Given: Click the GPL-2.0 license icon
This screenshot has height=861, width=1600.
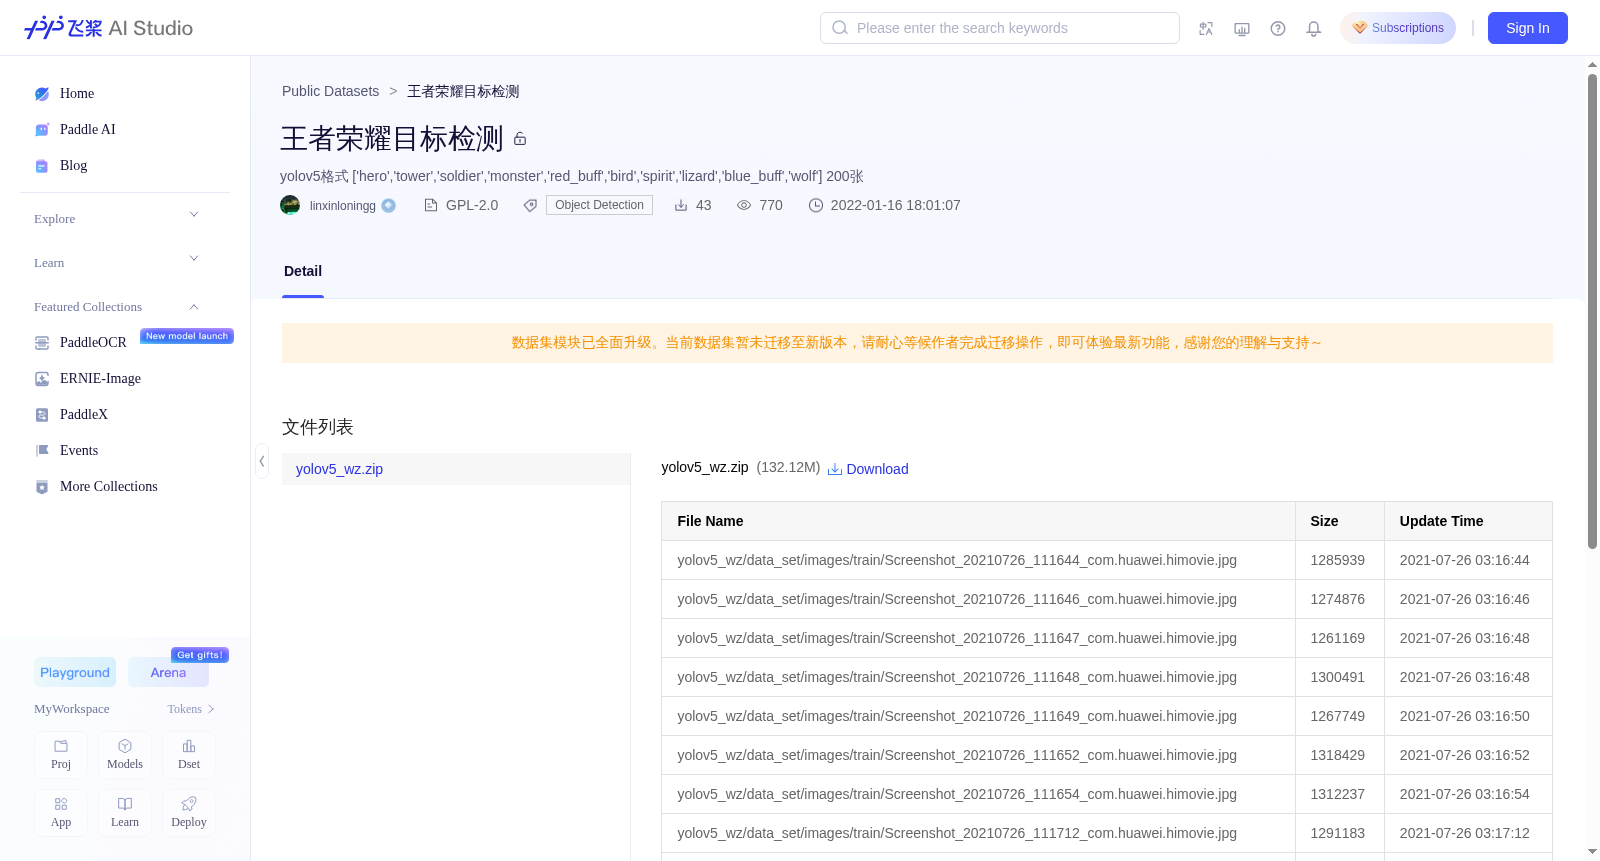Looking at the screenshot, I should click(431, 205).
